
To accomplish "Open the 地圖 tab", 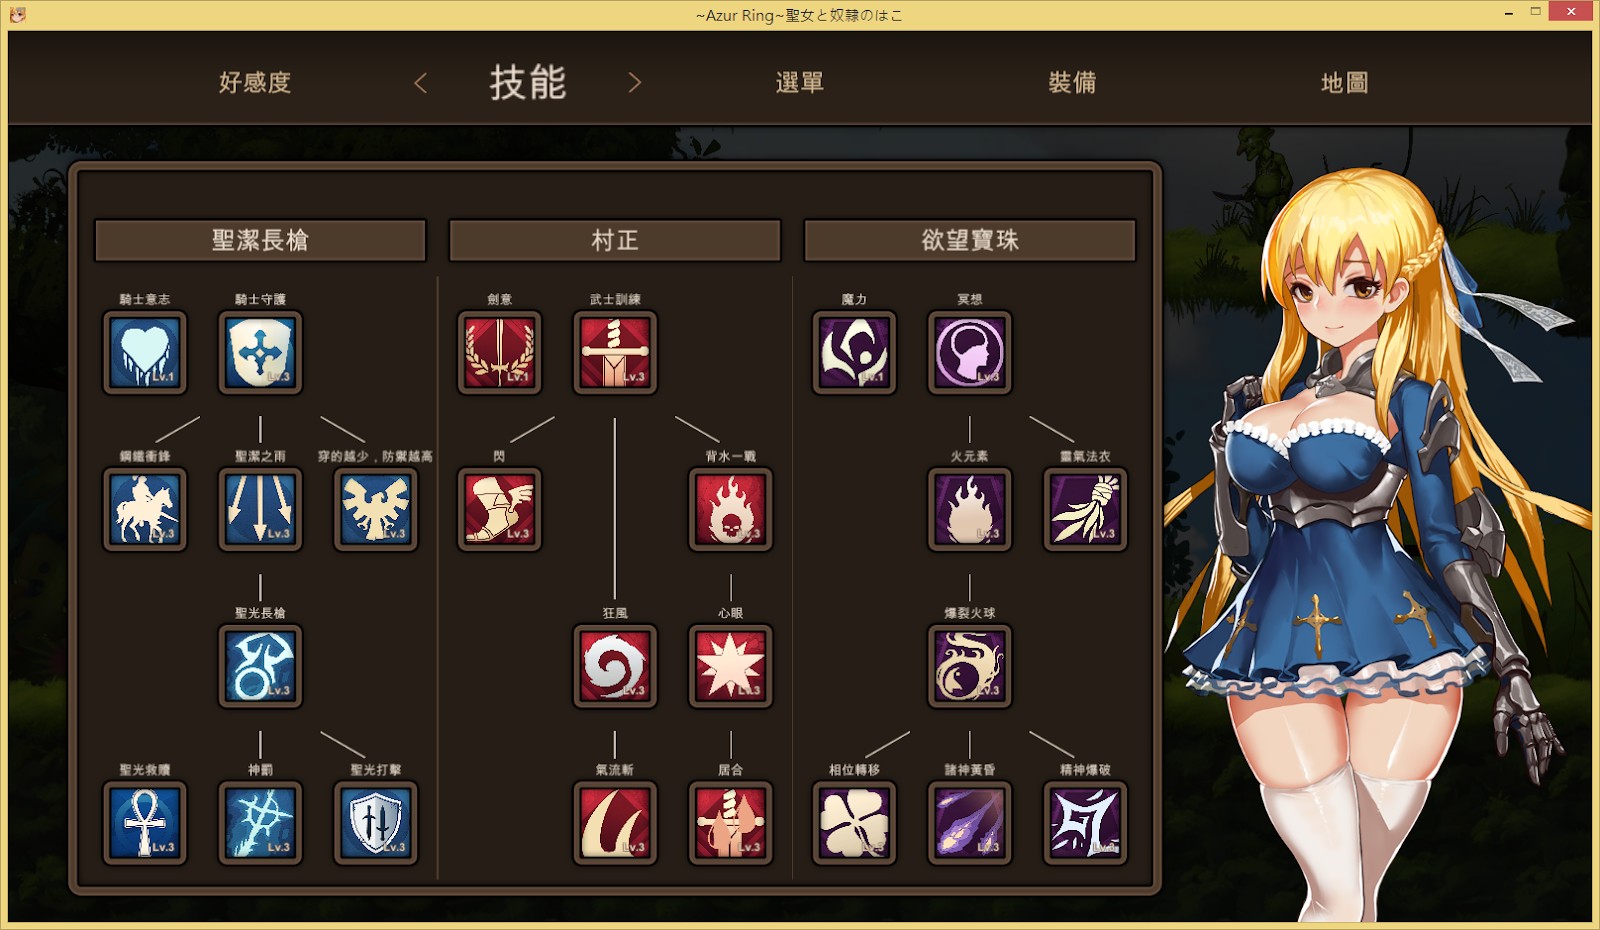I will click(x=1345, y=83).
